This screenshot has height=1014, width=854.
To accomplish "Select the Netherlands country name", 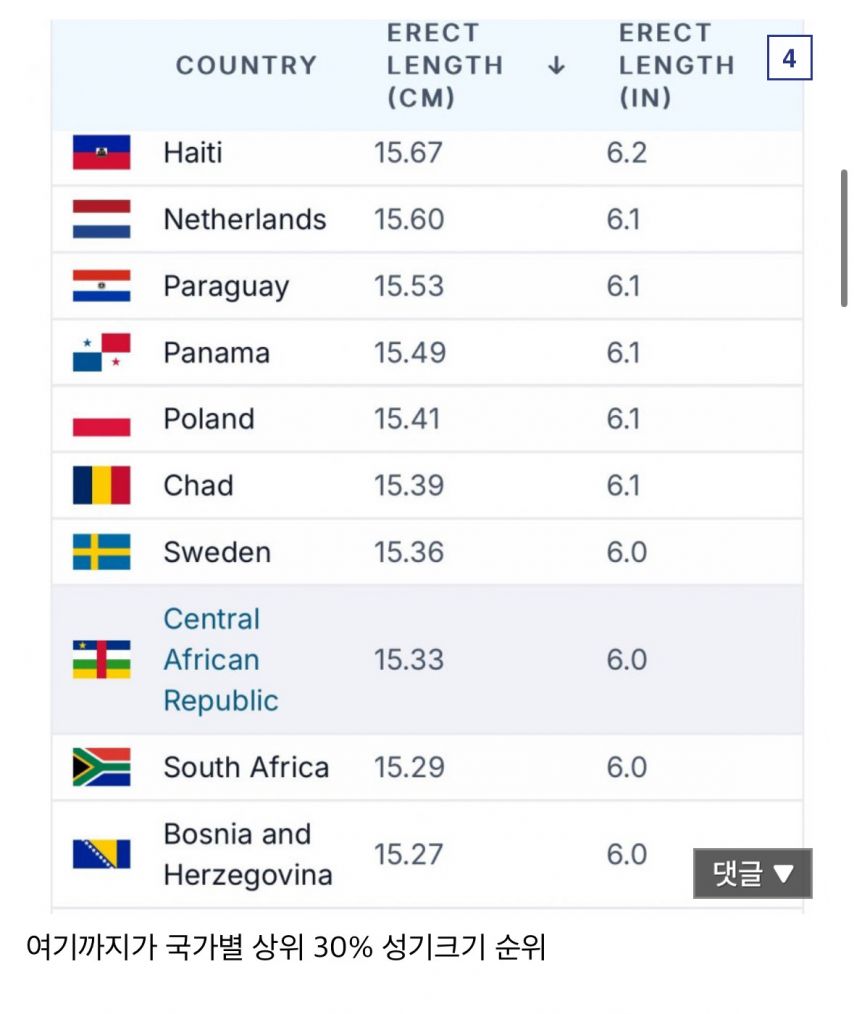I will [x=245, y=219].
